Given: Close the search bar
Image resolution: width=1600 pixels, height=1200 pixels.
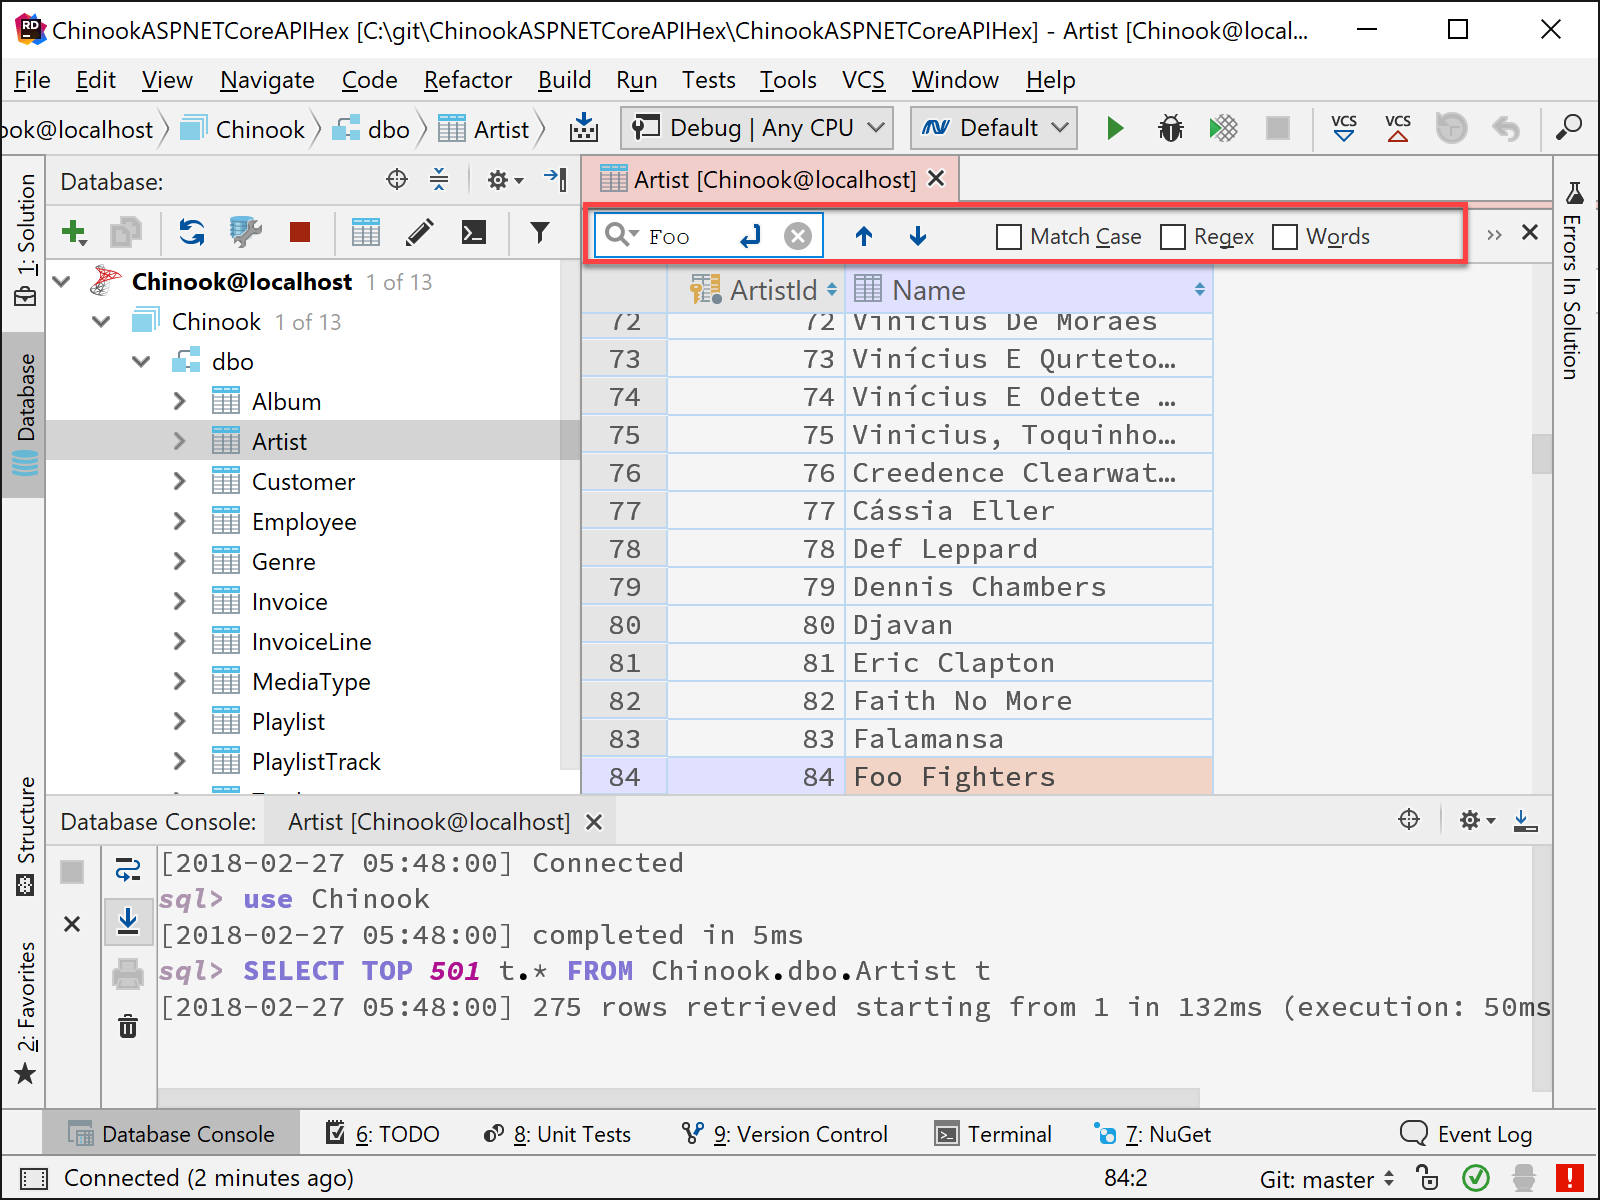Looking at the screenshot, I should tap(1530, 233).
